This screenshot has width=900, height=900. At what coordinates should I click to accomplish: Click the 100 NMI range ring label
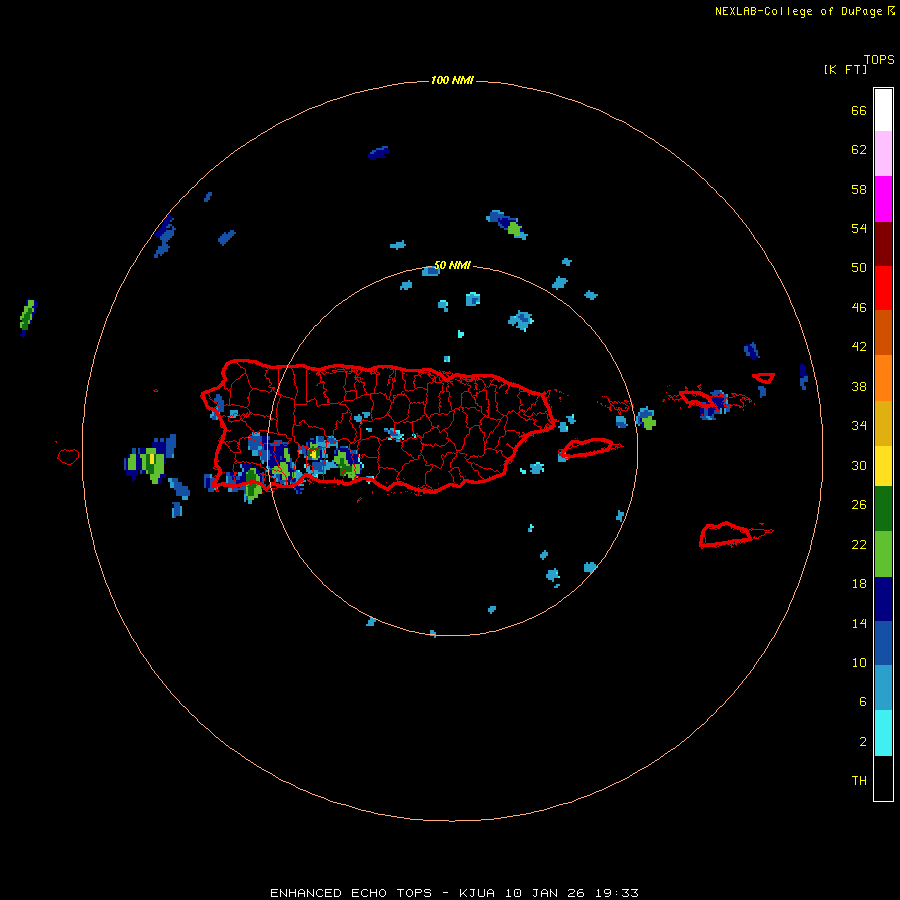pyautogui.click(x=452, y=80)
